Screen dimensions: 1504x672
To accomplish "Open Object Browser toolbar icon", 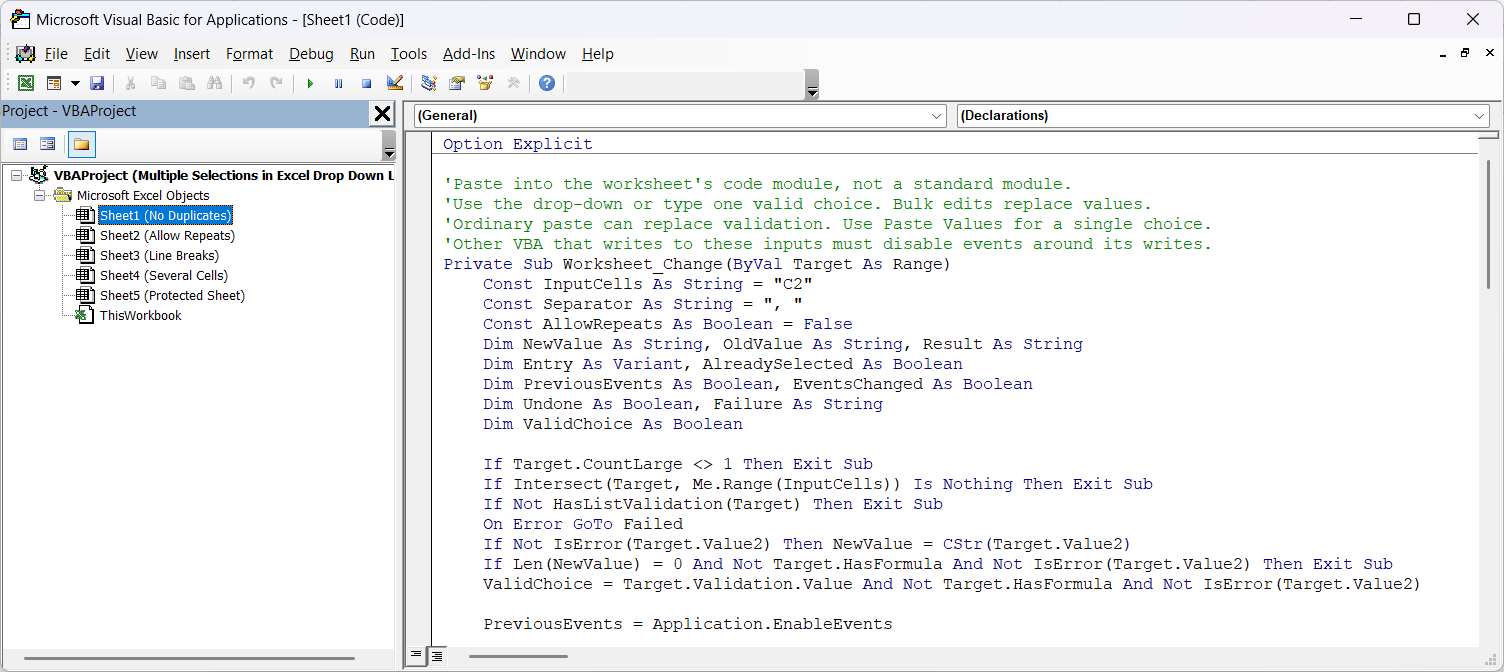I will pyautogui.click(x=485, y=83).
